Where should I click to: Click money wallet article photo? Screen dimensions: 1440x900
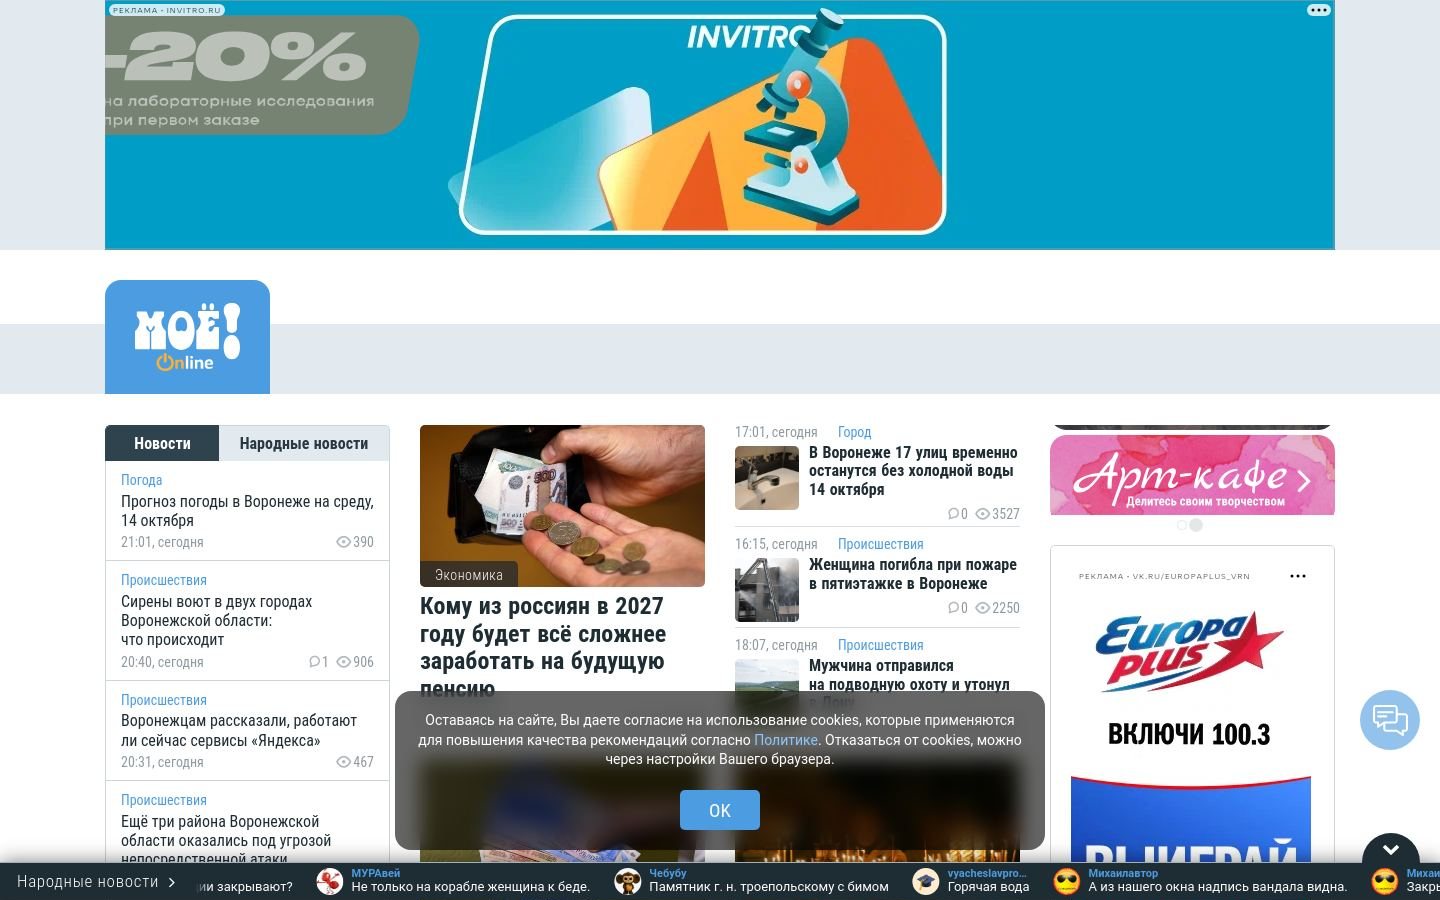tap(562, 506)
